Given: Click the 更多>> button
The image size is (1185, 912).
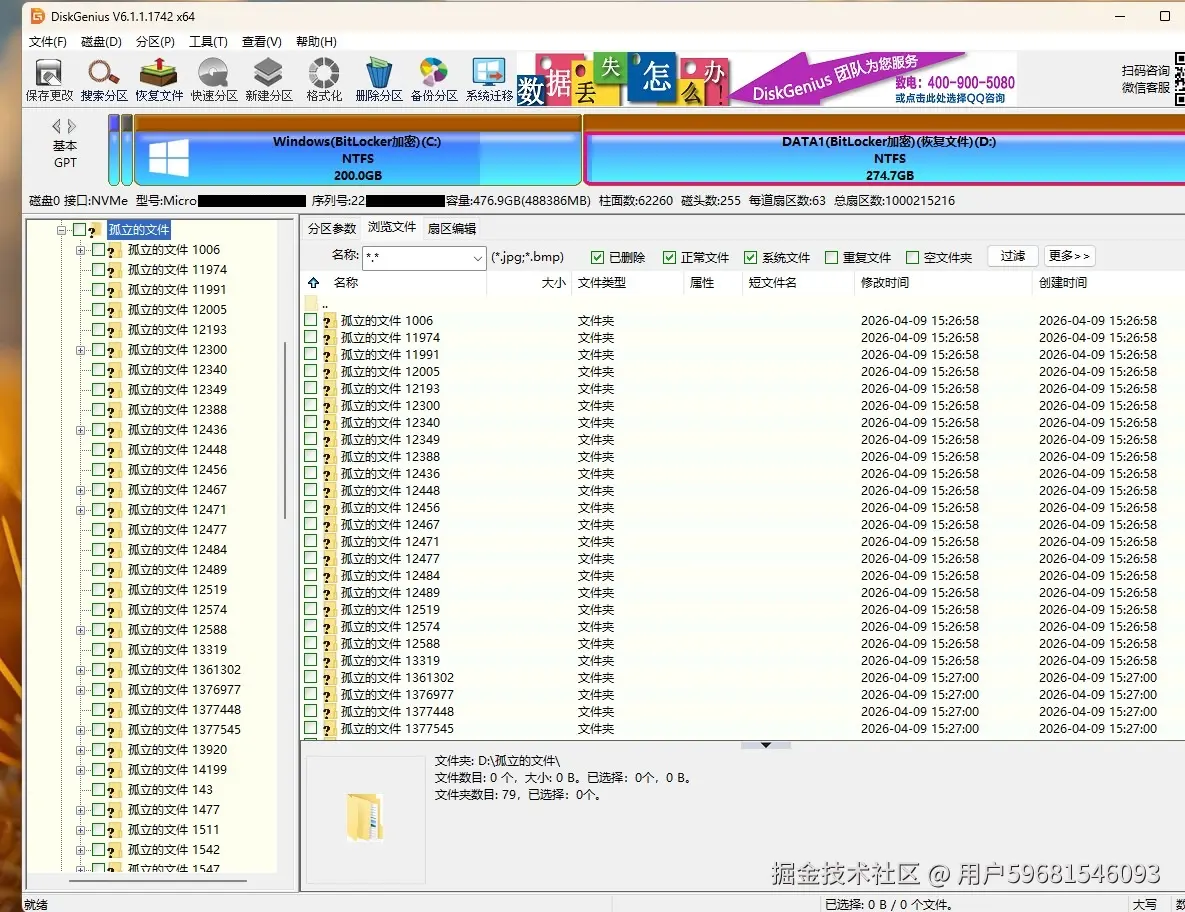Looking at the screenshot, I should coord(1069,256).
